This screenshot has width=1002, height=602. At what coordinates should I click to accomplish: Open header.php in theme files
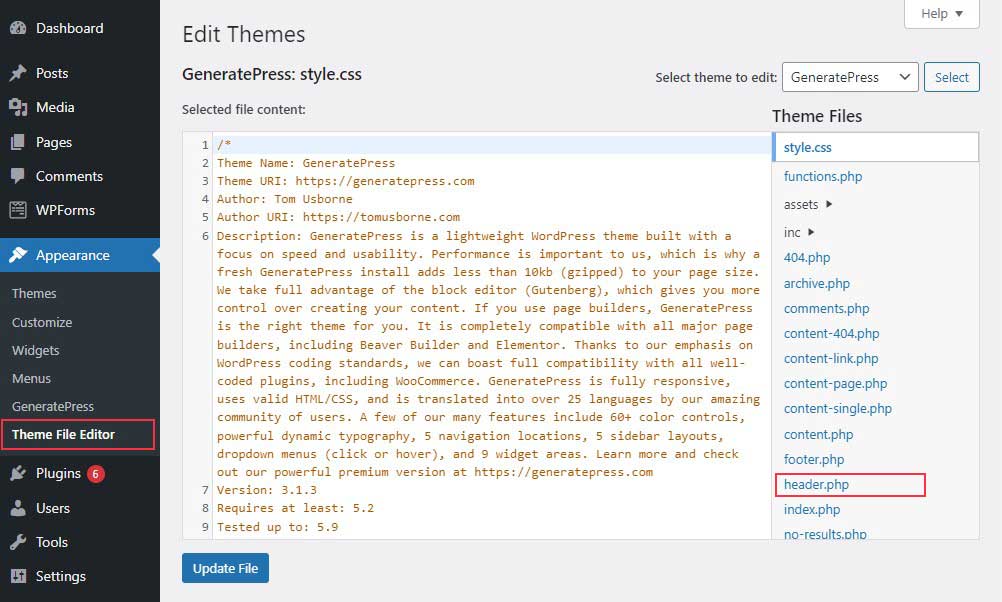[816, 485]
